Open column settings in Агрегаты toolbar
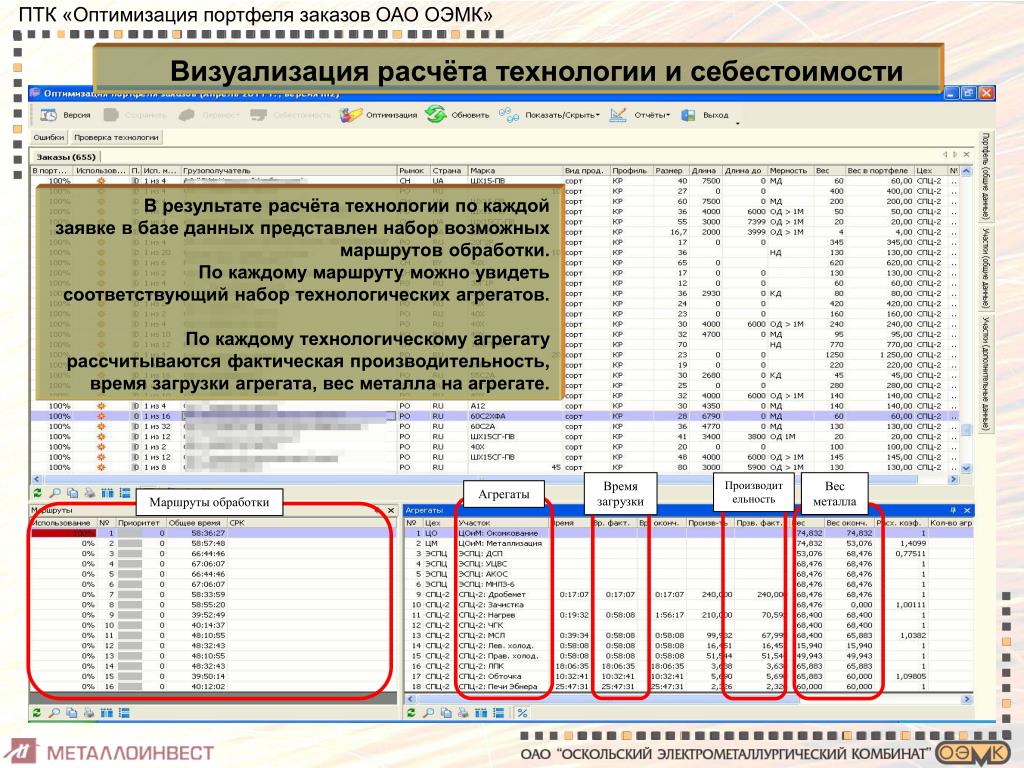Viewport: 1024px width, 768px height. [481, 712]
